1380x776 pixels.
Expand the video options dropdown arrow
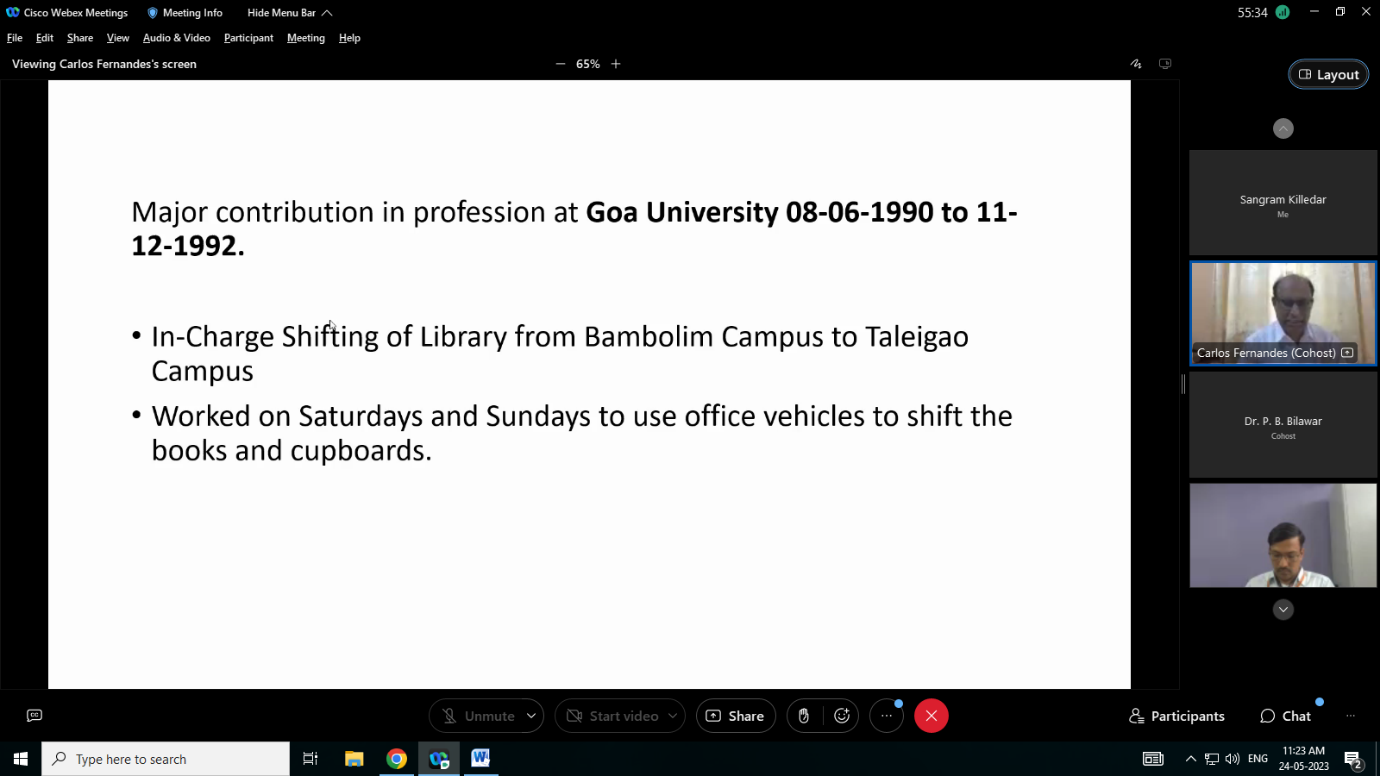pos(672,716)
